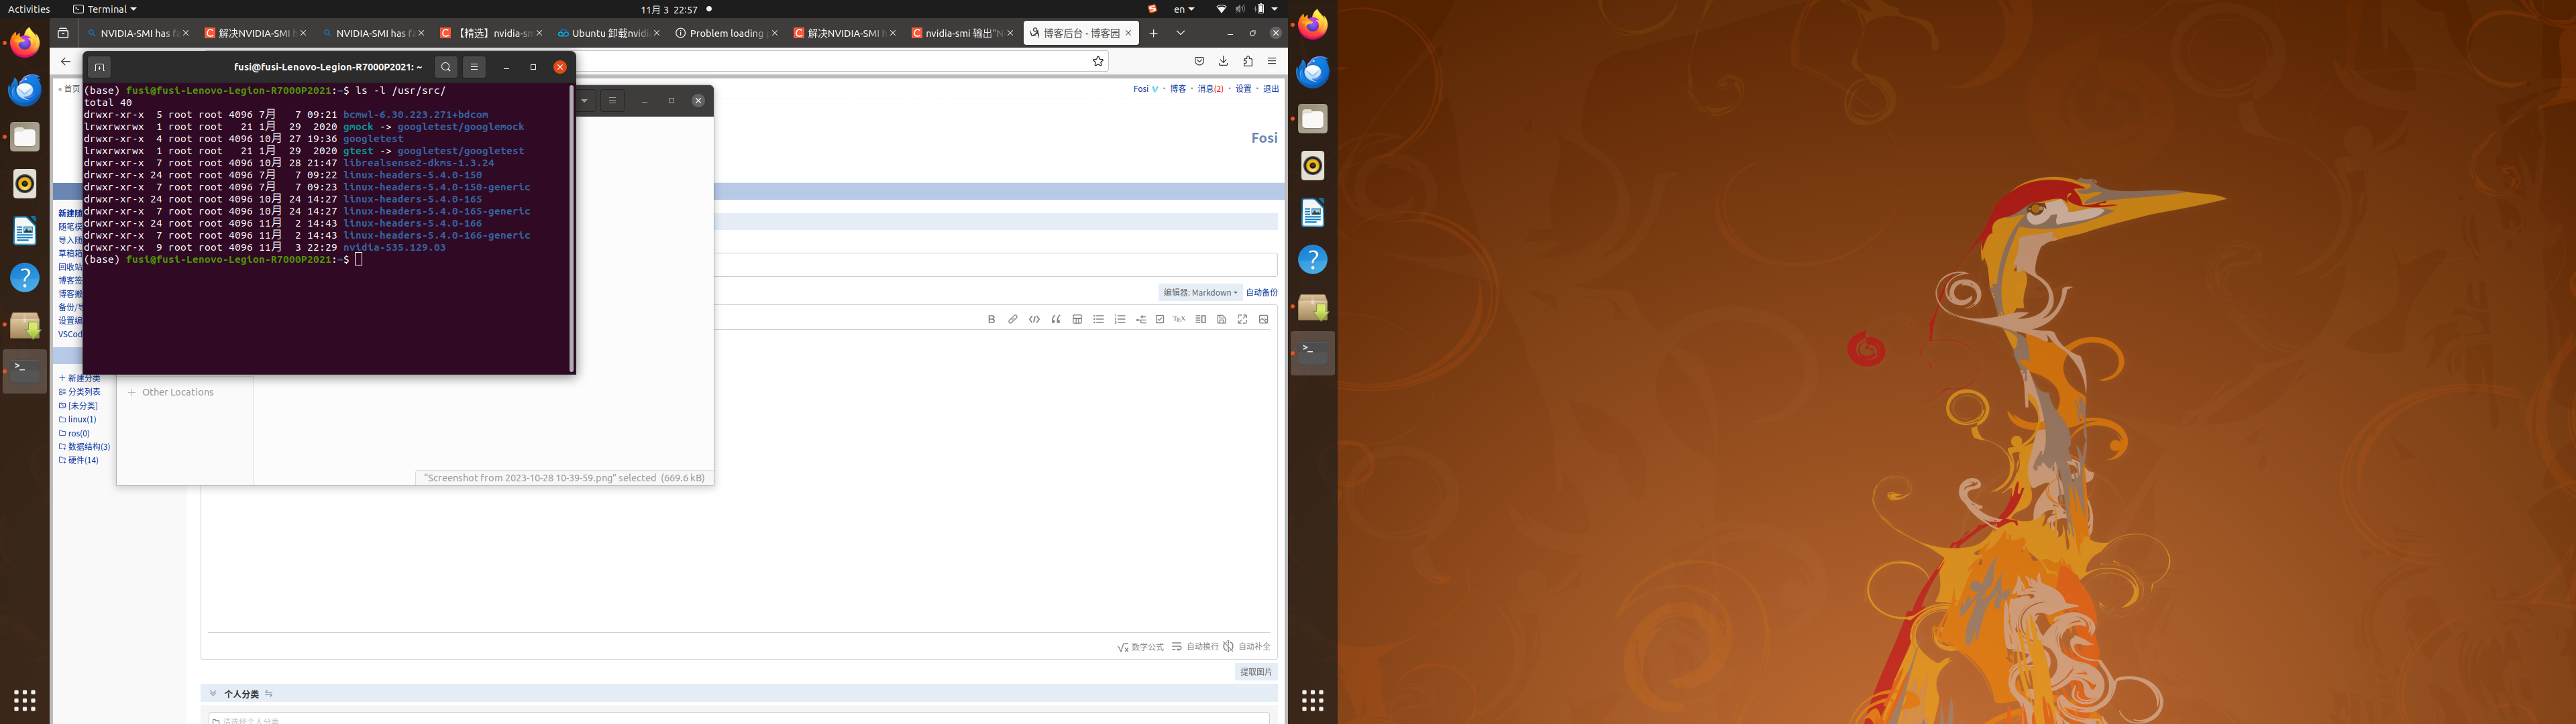The image size is (2576, 724).
Task: Click the terminal window vertical scrollbar
Action: (572, 229)
